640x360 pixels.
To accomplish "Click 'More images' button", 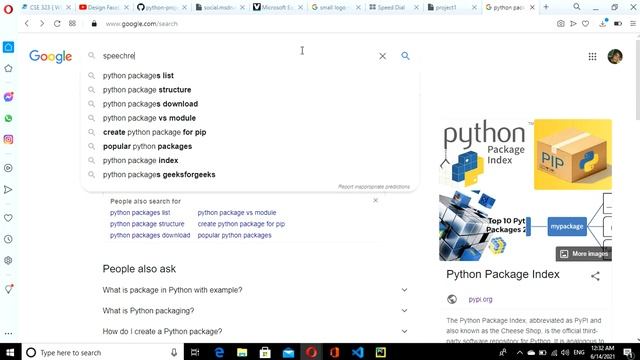I will coord(584,253).
